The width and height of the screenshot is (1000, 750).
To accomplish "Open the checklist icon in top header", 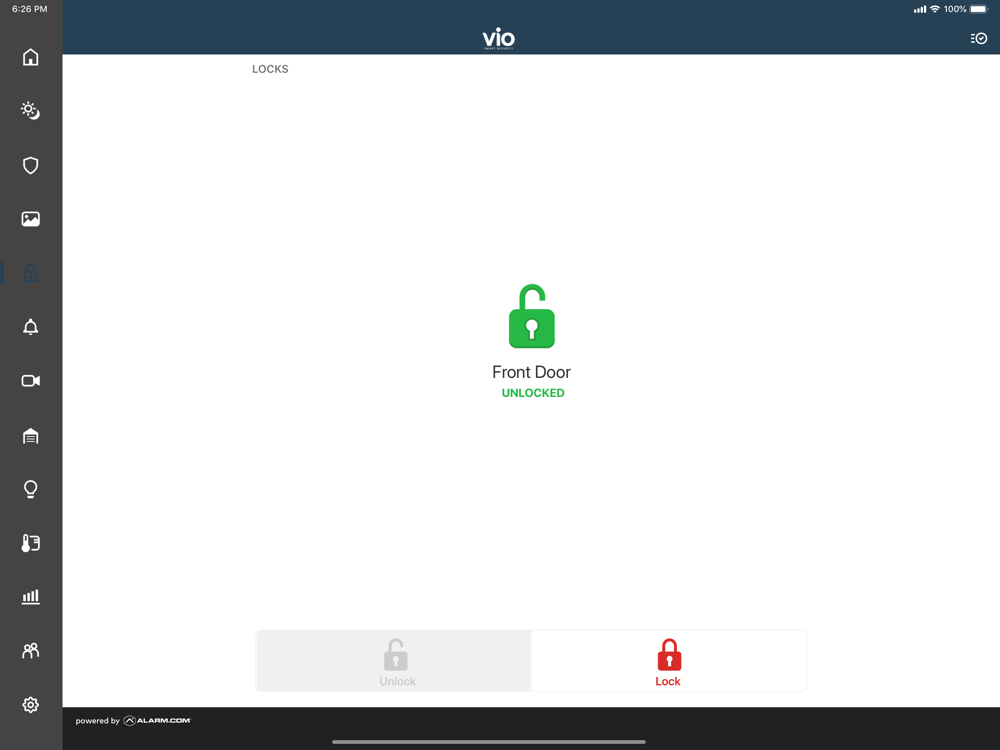I will (x=979, y=39).
